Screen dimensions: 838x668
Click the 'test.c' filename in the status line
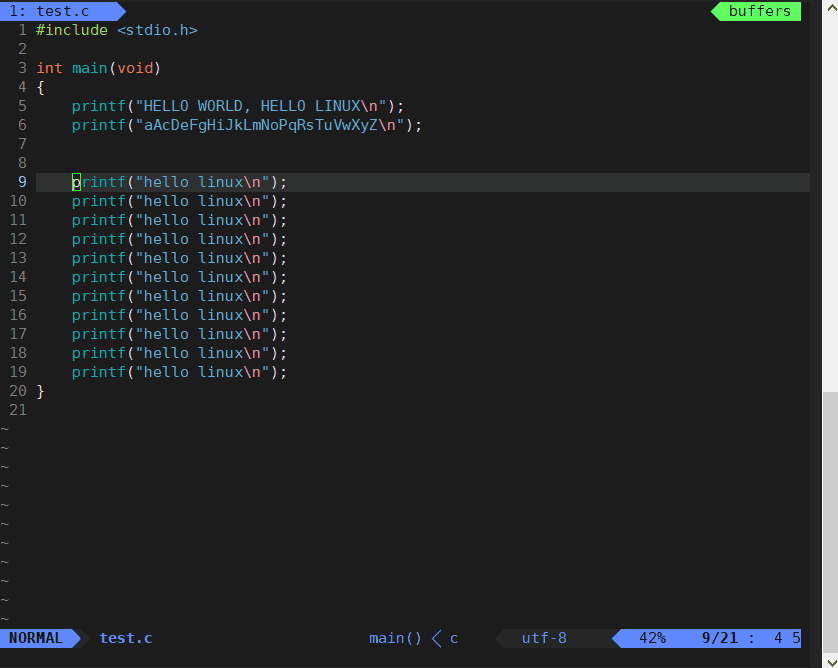click(x=126, y=638)
